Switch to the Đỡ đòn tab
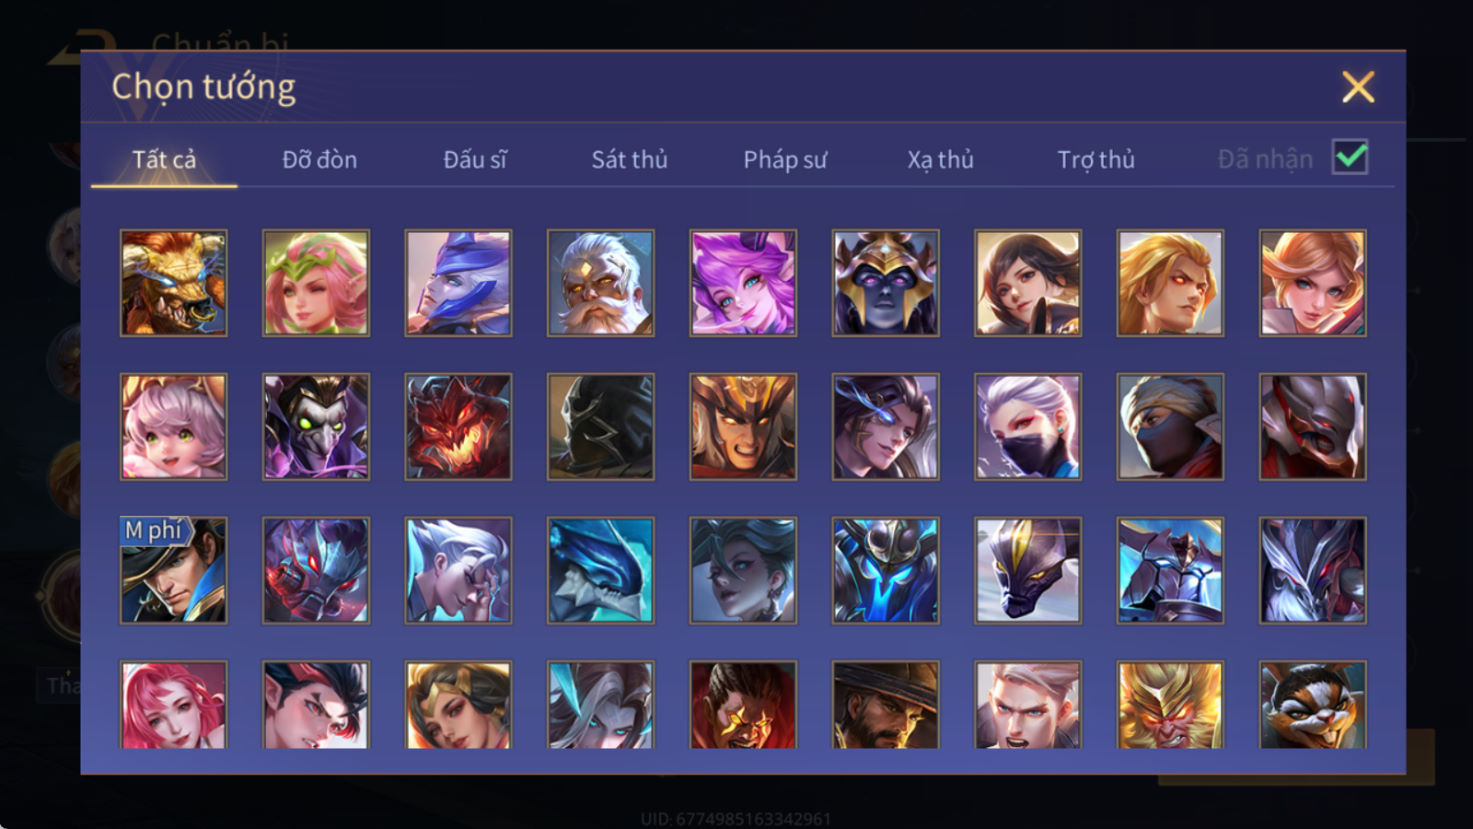The width and height of the screenshot is (1473, 829). coord(319,159)
